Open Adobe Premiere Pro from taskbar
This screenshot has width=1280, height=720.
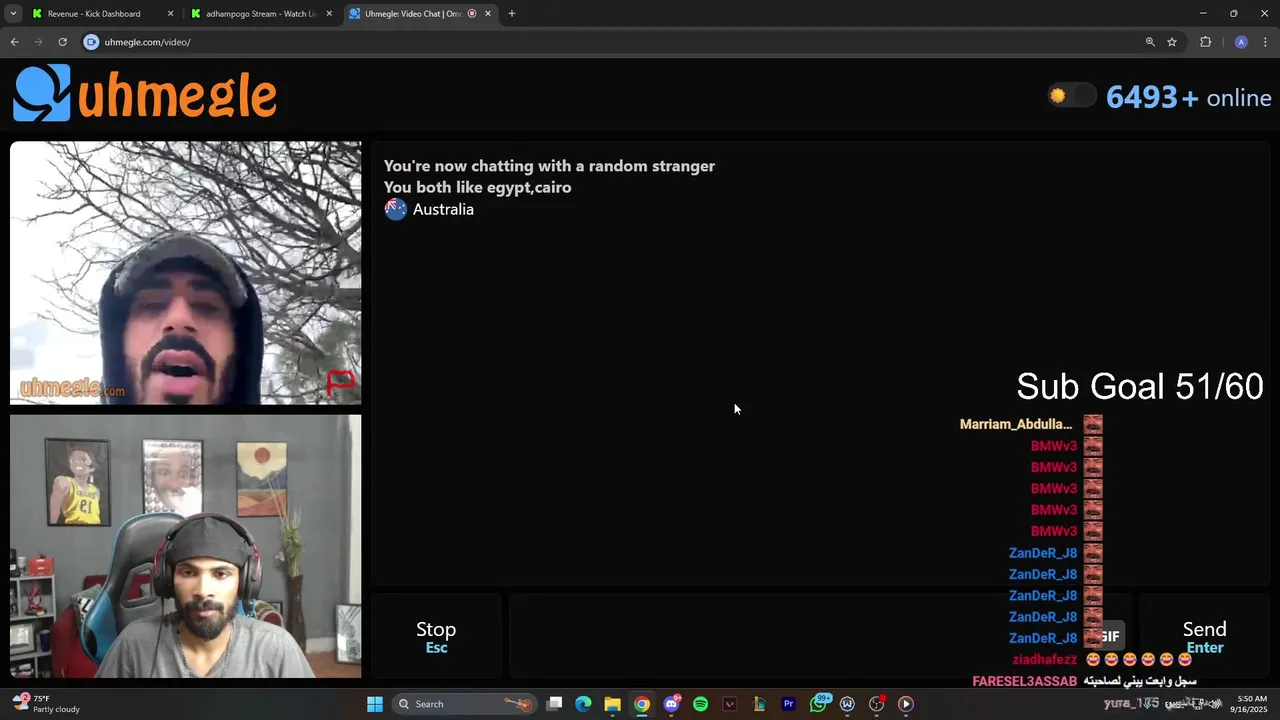(x=788, y=704)
